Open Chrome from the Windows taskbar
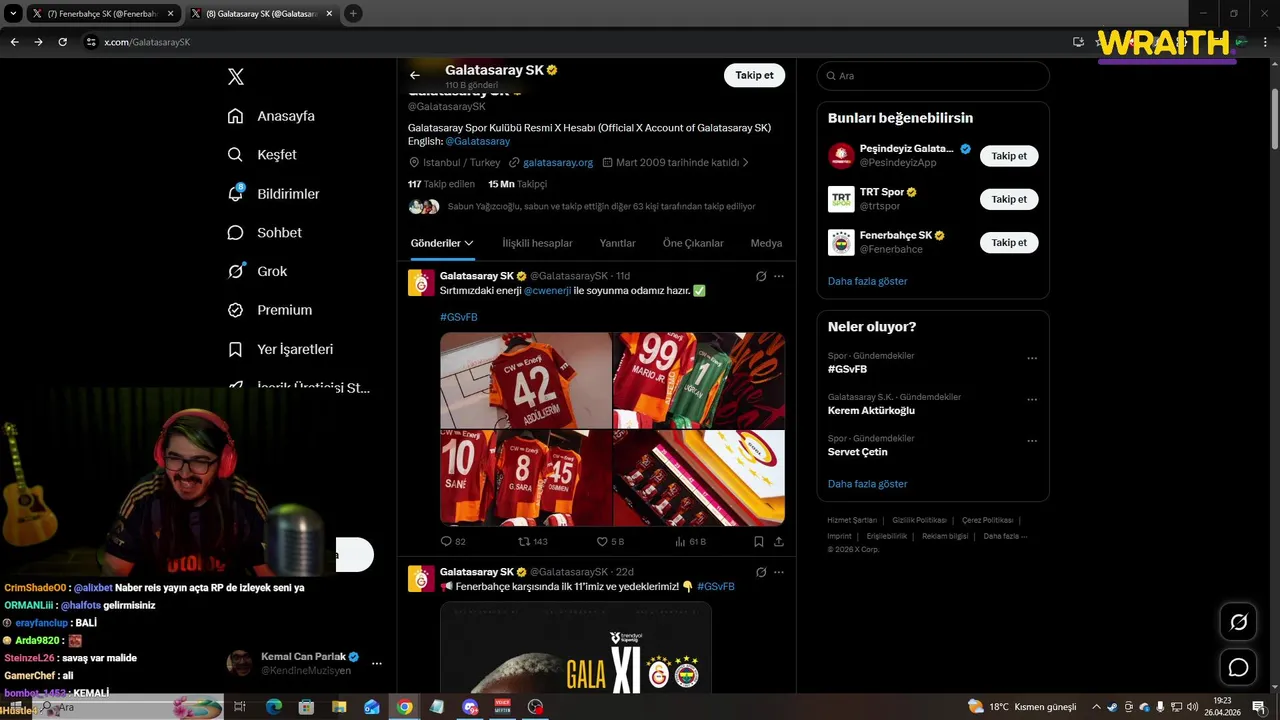The image size is (1280, 720). pyautogui.click(x=404, y=707)
